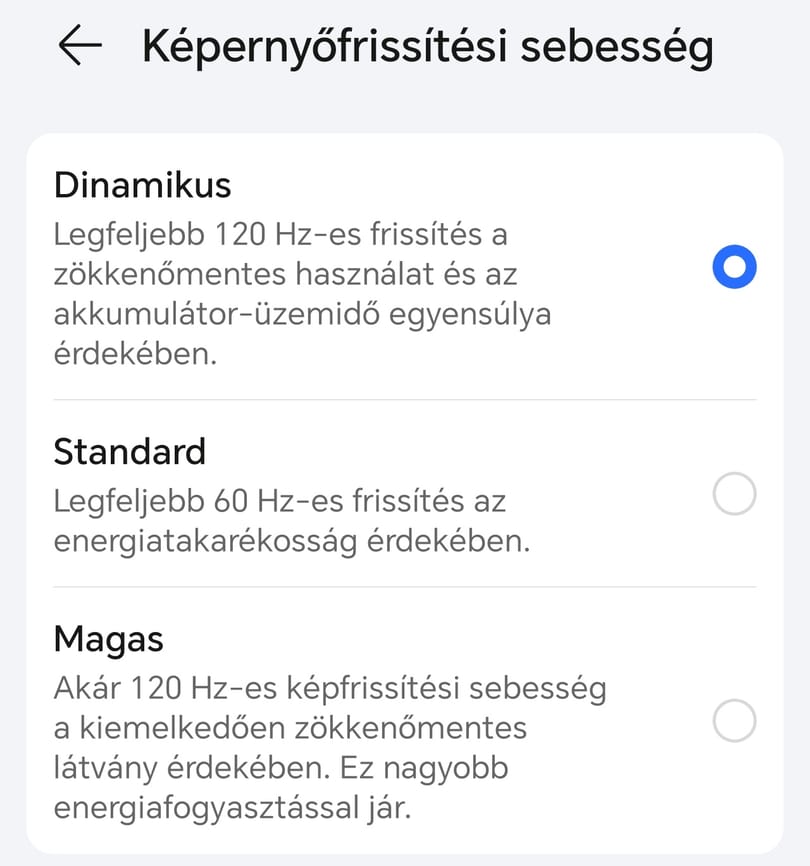Click the divider line between Standard and Magas
This screenshot has height=866, width=810.
click(405, 587)
